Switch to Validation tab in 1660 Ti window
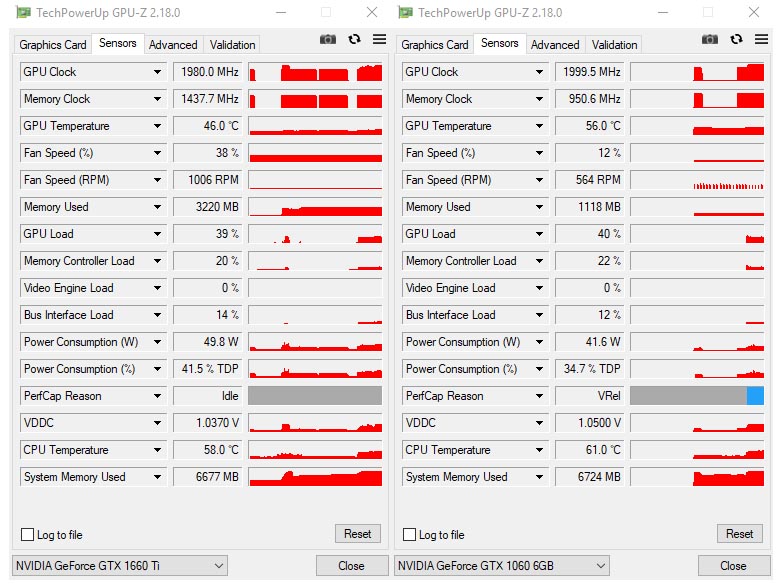 (x=232, y=45)
